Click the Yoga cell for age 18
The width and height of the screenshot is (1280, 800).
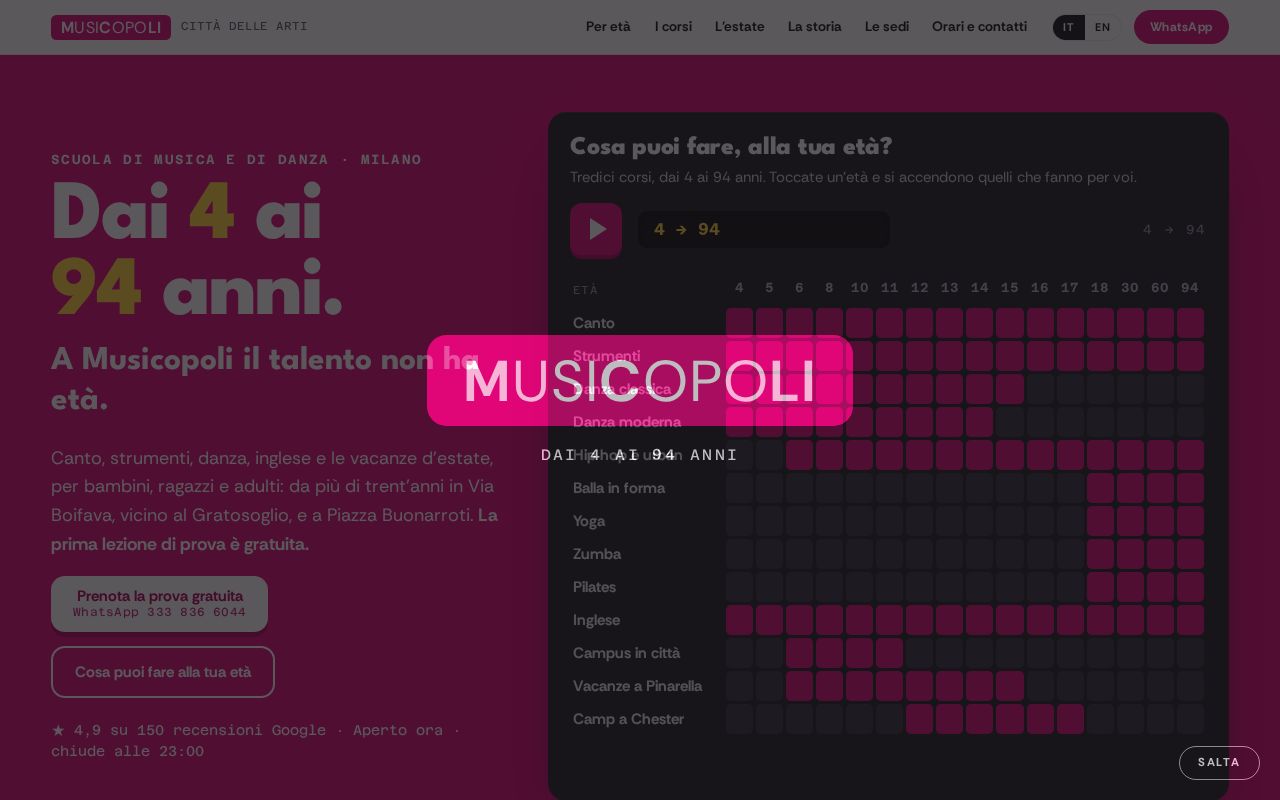[x=1100, y=521]
